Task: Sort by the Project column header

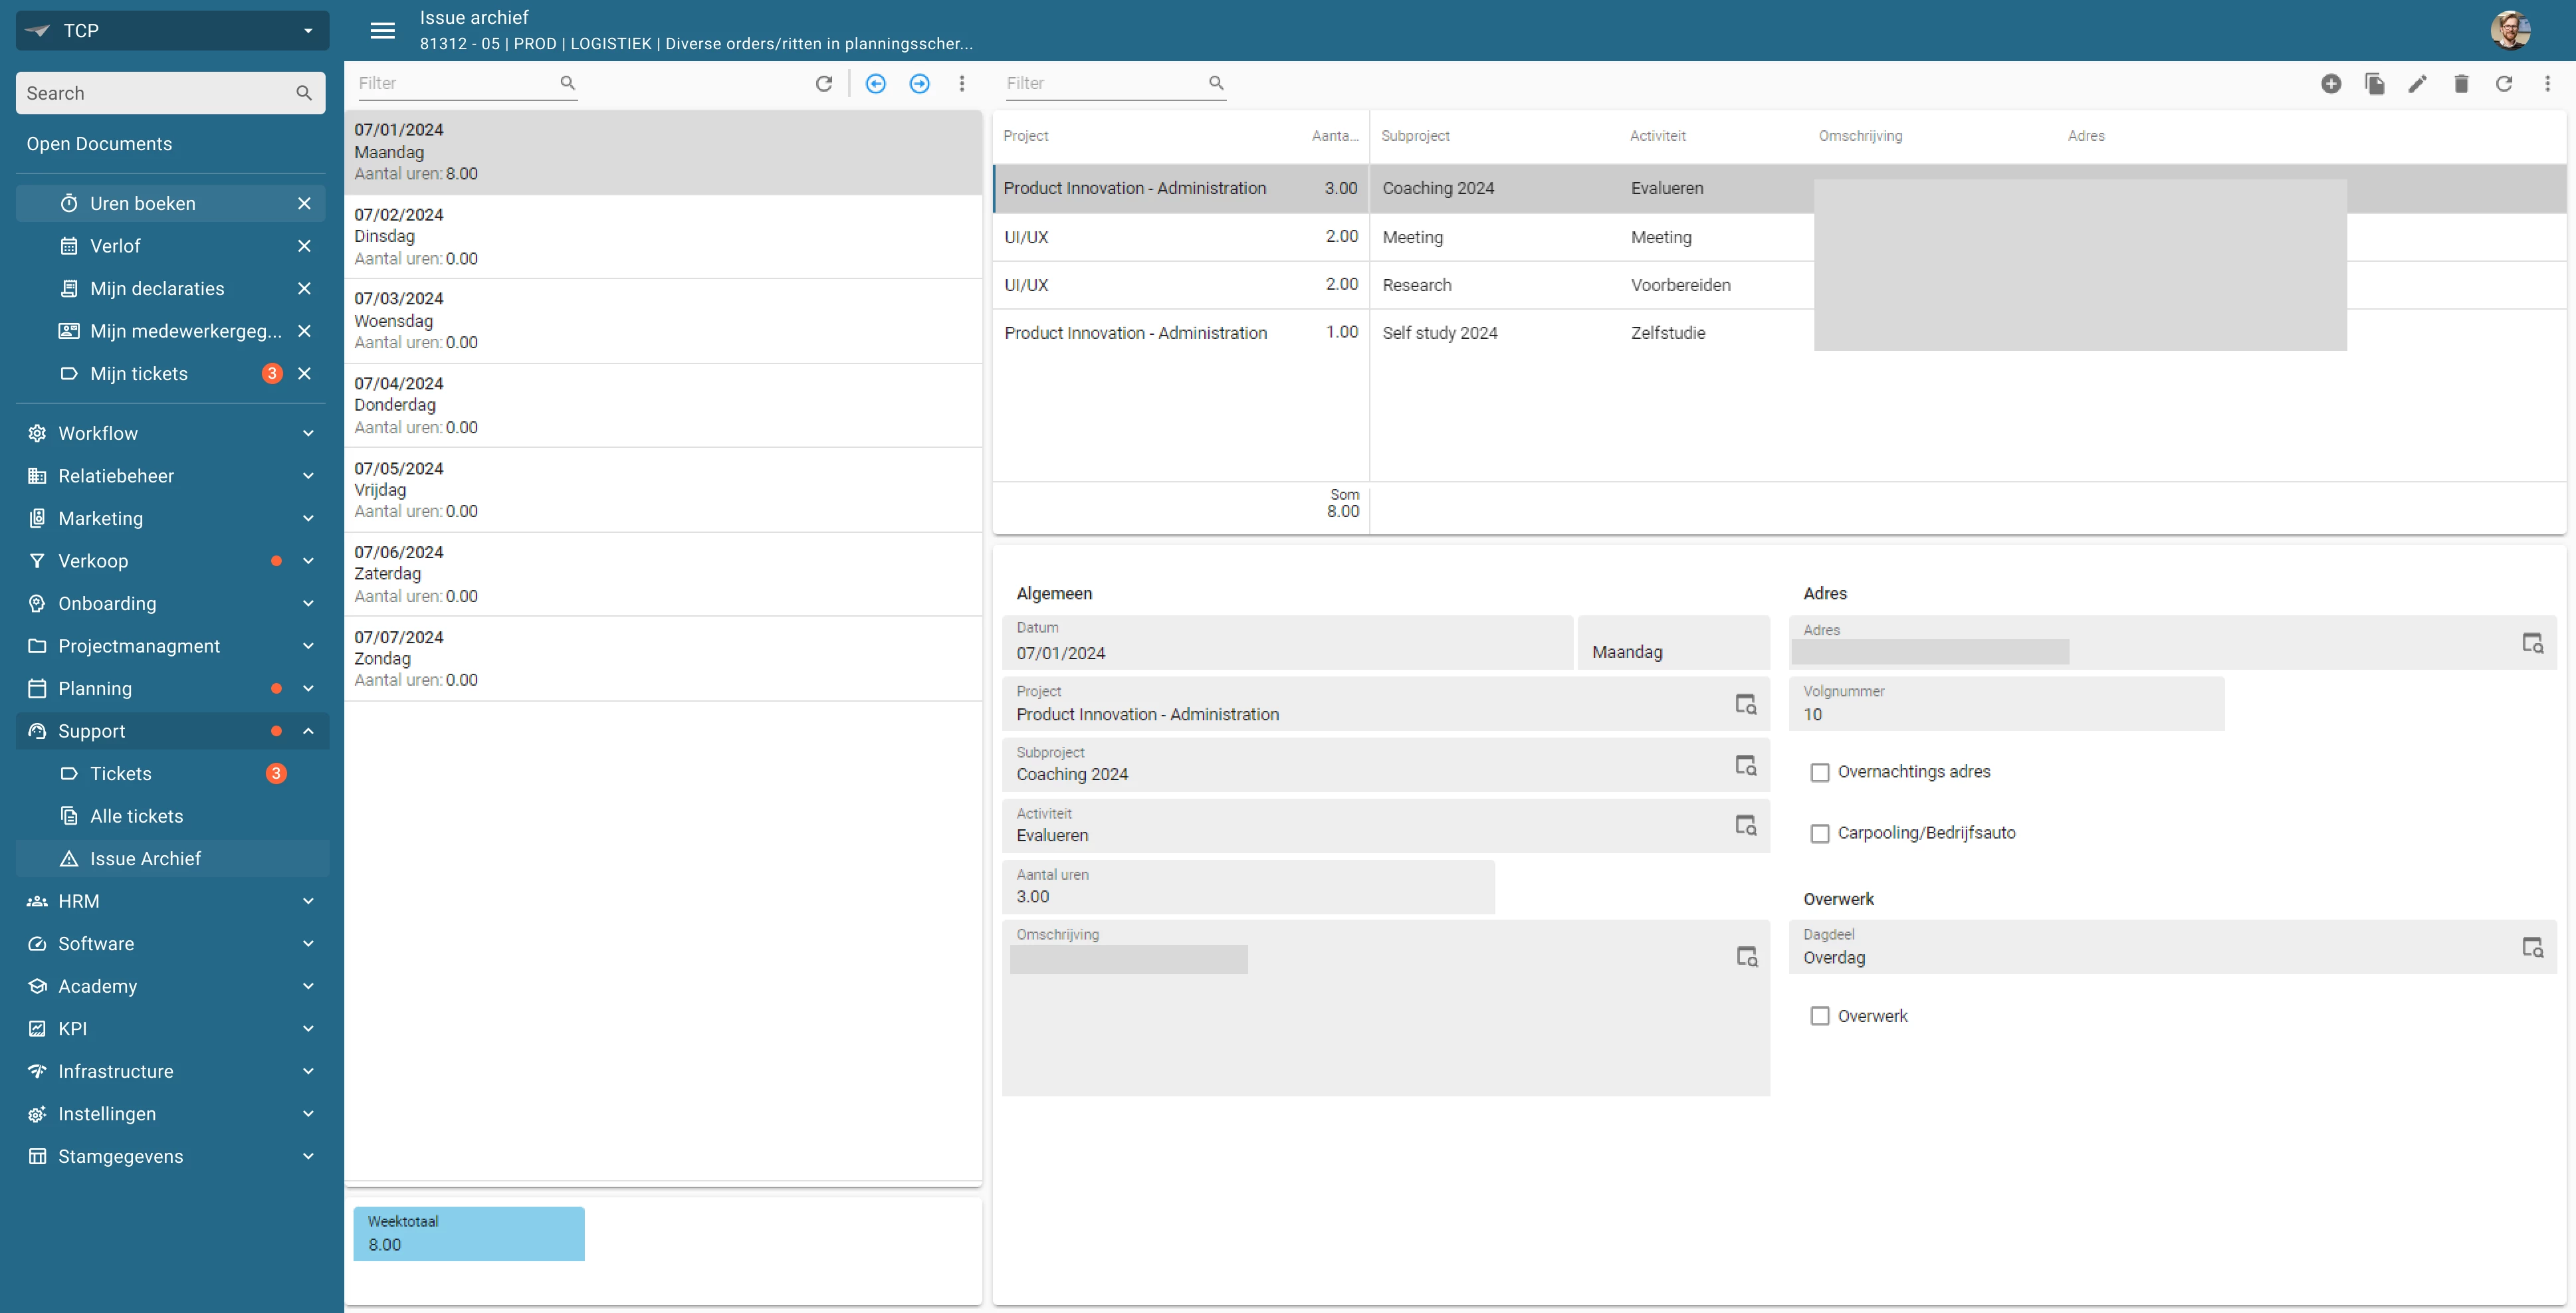Action: click(x=1026, y=136)
